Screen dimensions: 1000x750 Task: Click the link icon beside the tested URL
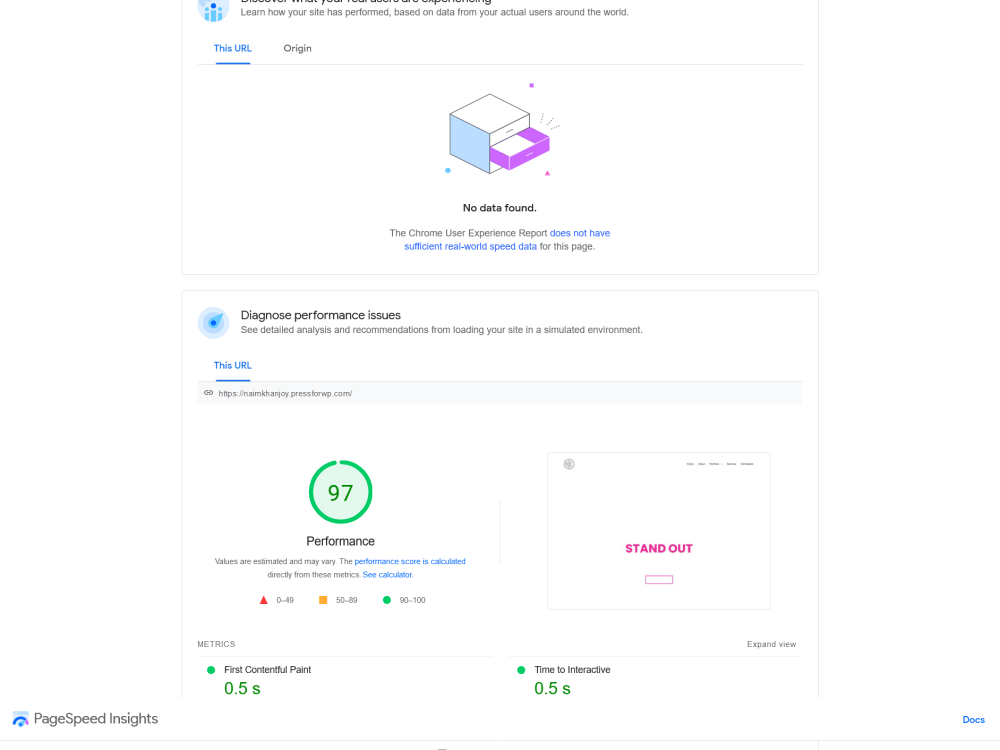(209, 393)
